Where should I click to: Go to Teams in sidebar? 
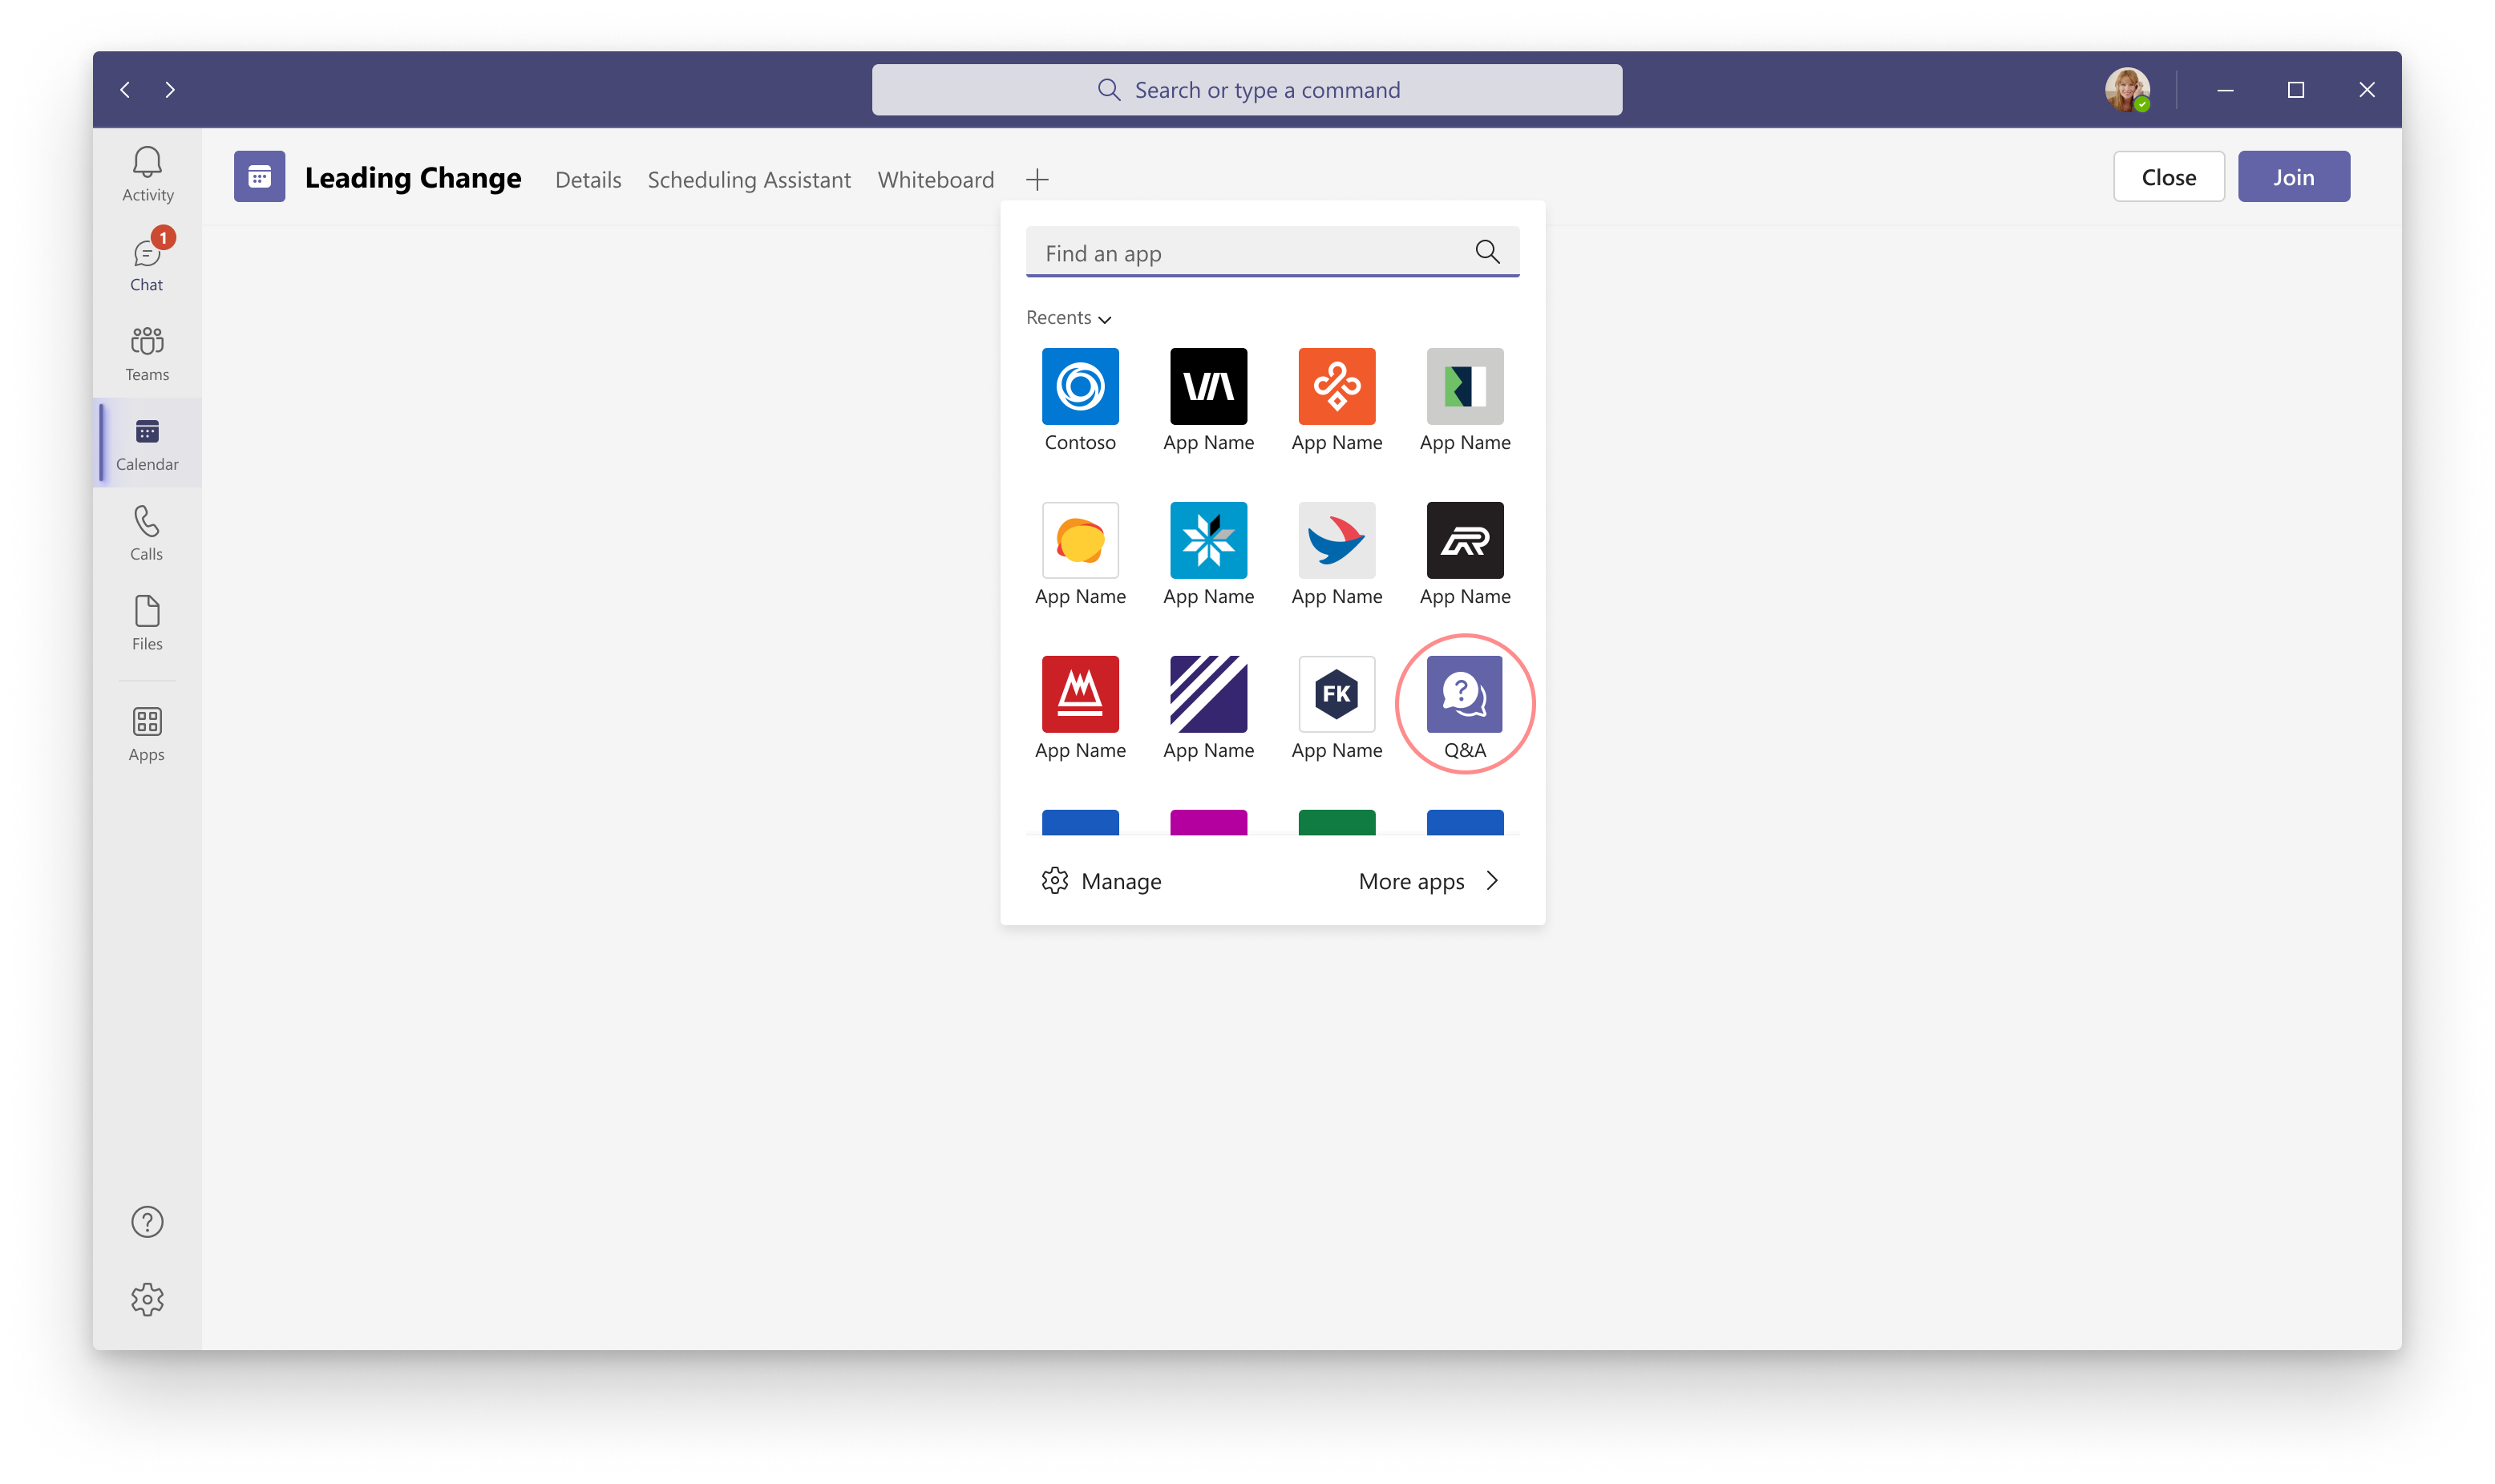coord(147,353)
